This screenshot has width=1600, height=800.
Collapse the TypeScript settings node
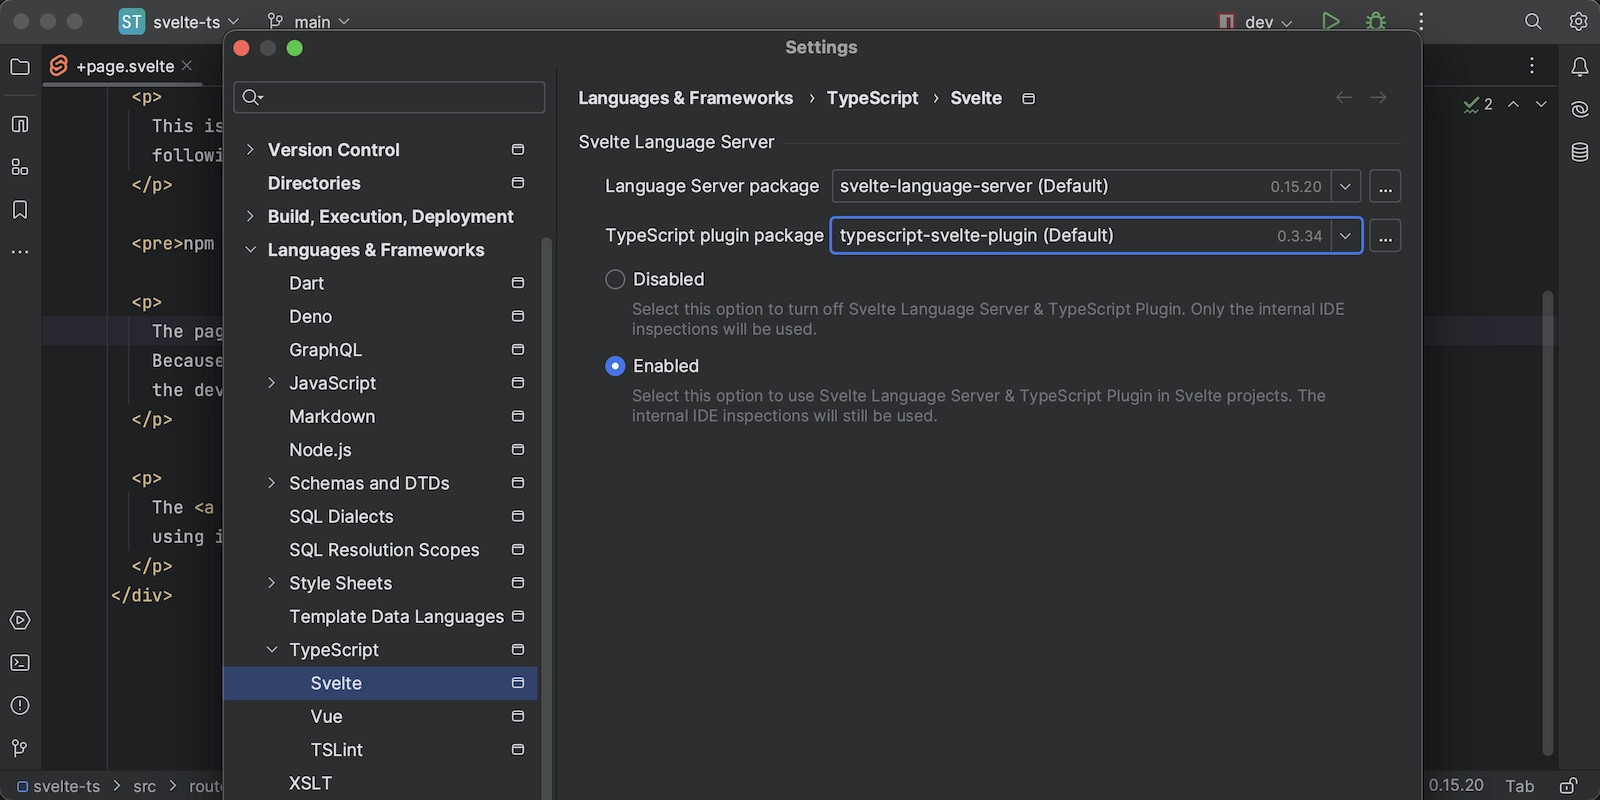(271, 650)
